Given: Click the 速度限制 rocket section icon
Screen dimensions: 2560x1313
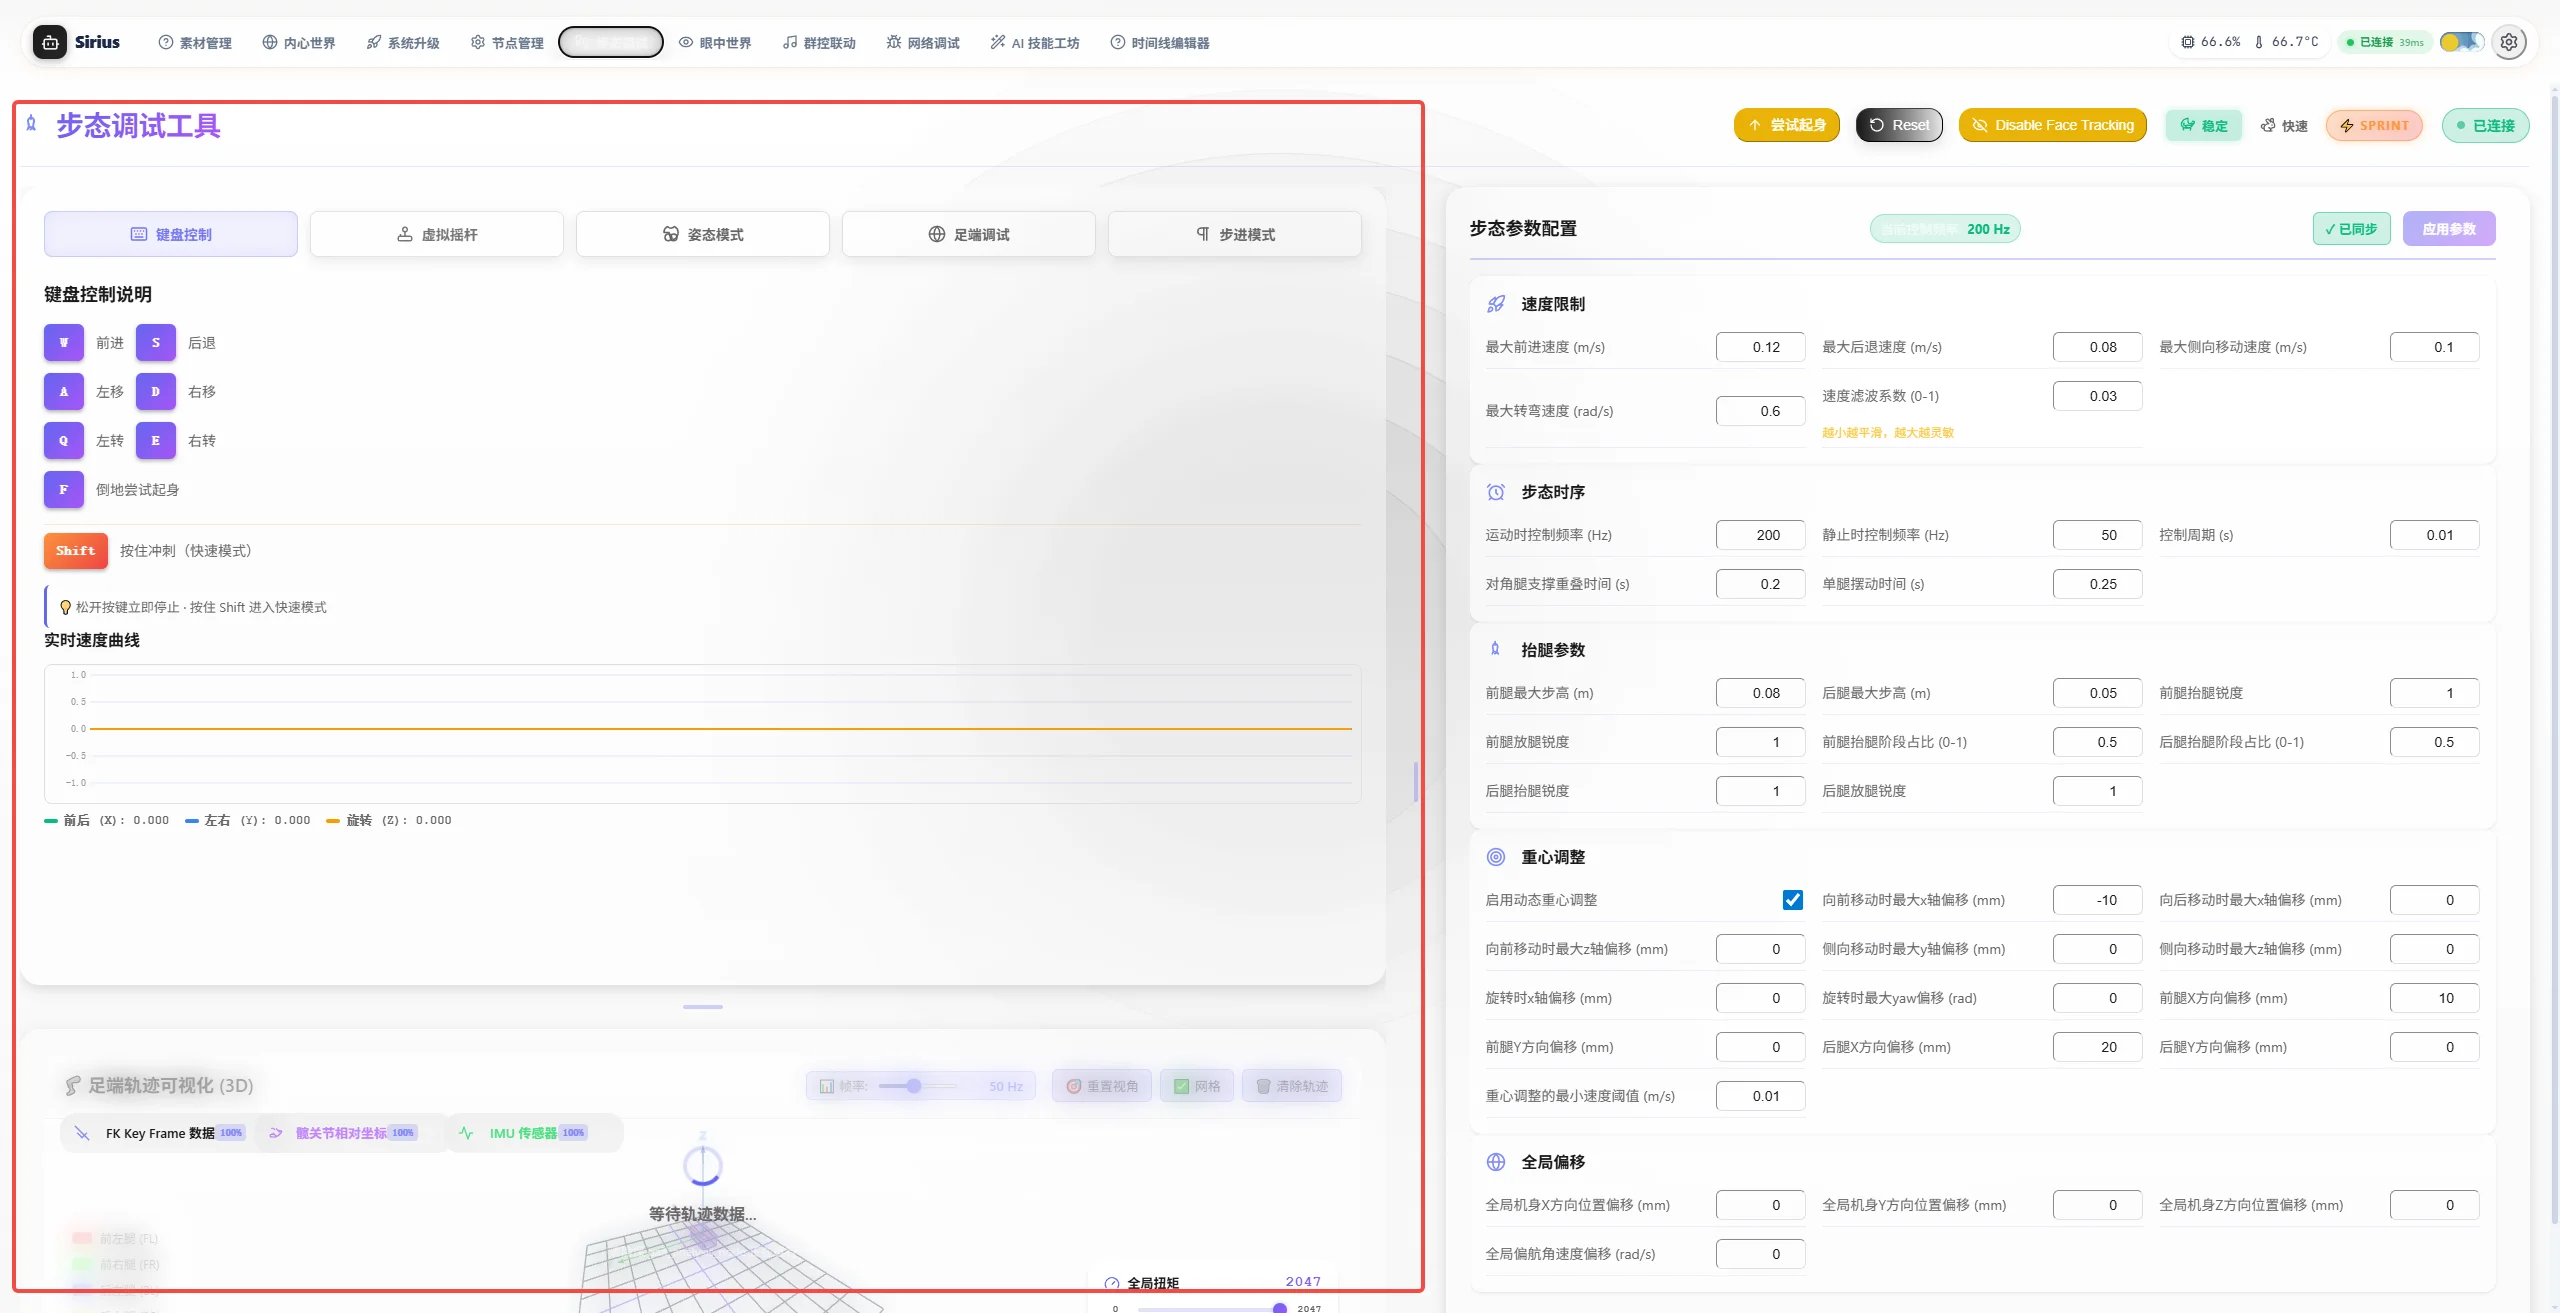Looking at the screenshot, I should pos(1496,304).
